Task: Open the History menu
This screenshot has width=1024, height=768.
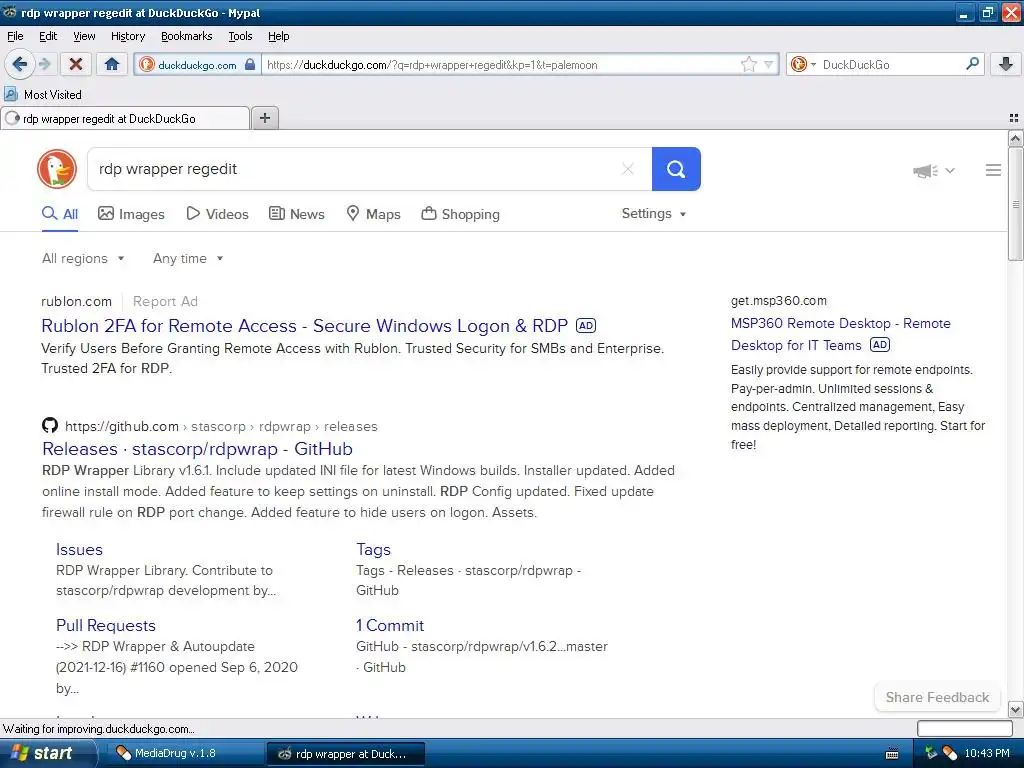Action: tap(127, 36)
